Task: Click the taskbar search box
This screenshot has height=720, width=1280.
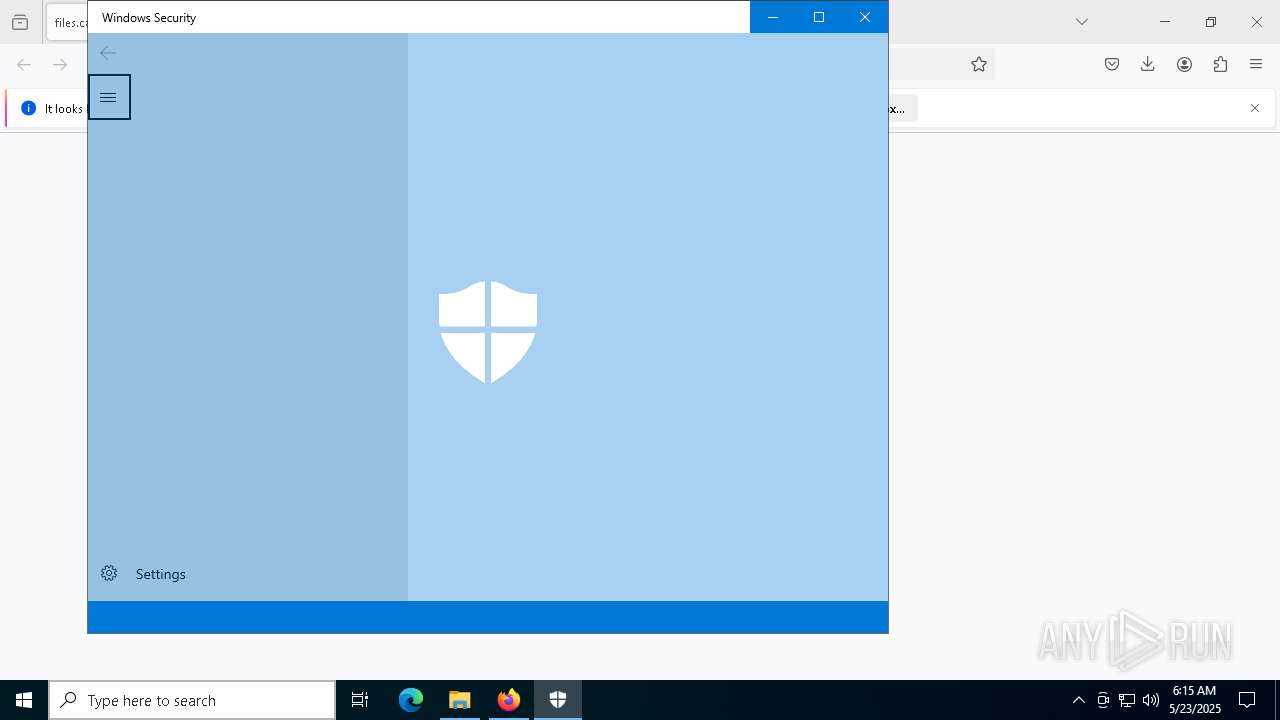Action: (192, 700)
